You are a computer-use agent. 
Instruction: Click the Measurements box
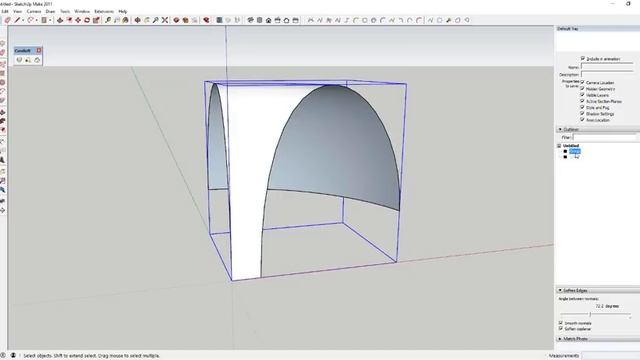[611, 356]
